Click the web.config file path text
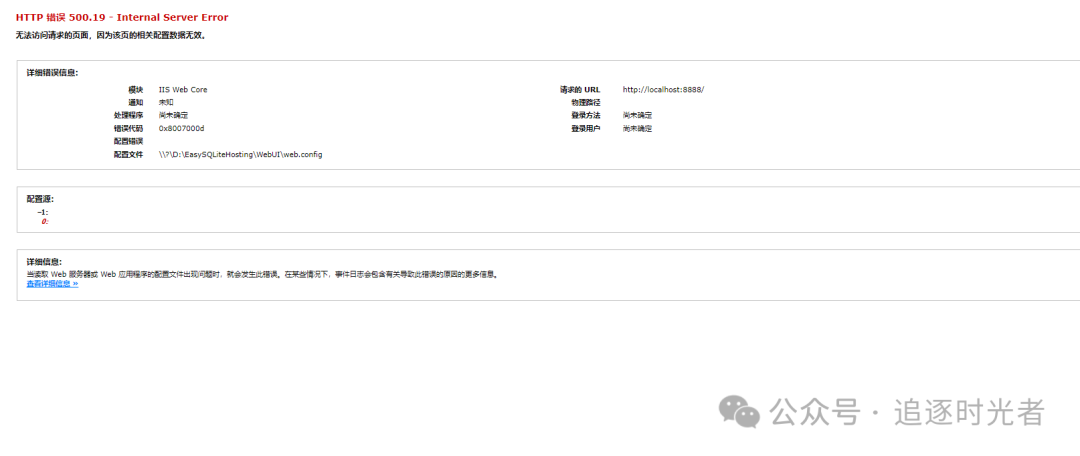 tap(240, 155)
